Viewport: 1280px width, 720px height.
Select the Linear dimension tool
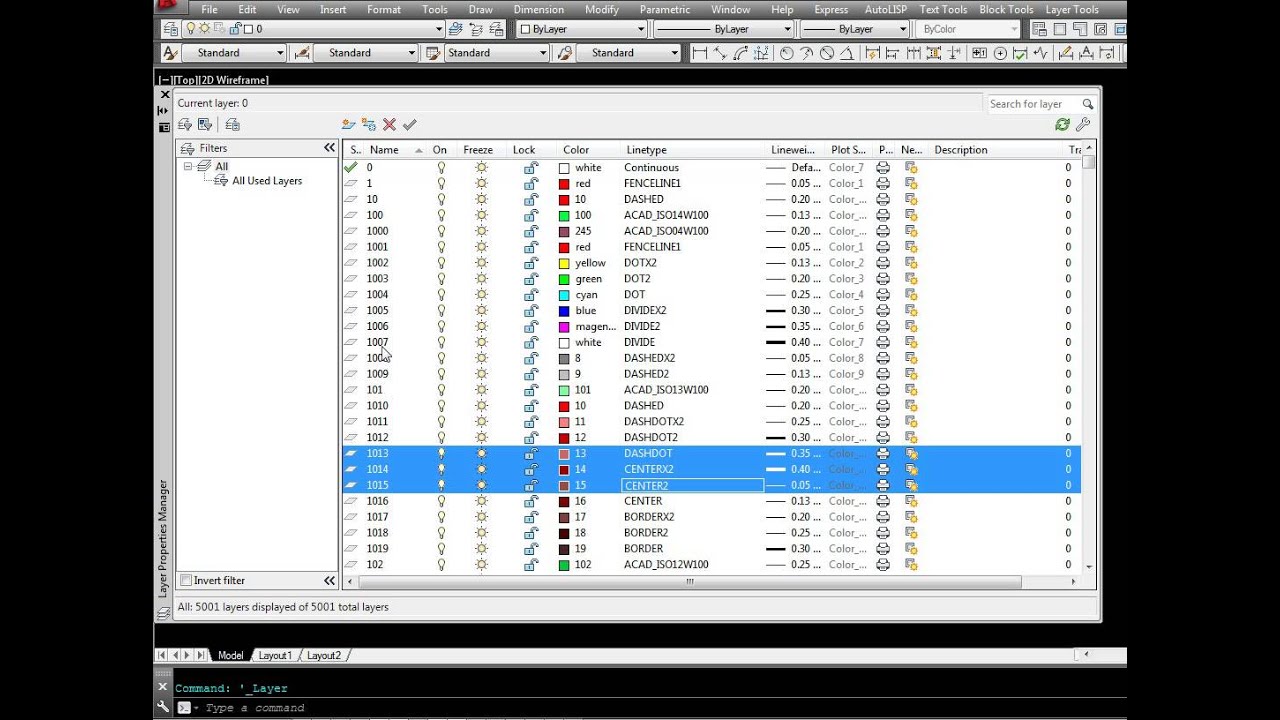(x=700, y=53)
